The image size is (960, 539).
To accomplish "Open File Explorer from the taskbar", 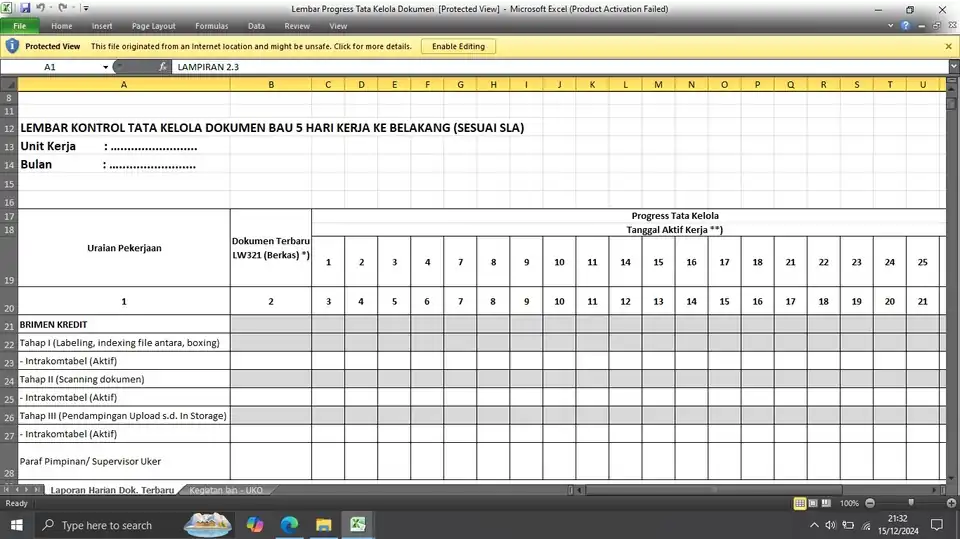I will [323, 525].
